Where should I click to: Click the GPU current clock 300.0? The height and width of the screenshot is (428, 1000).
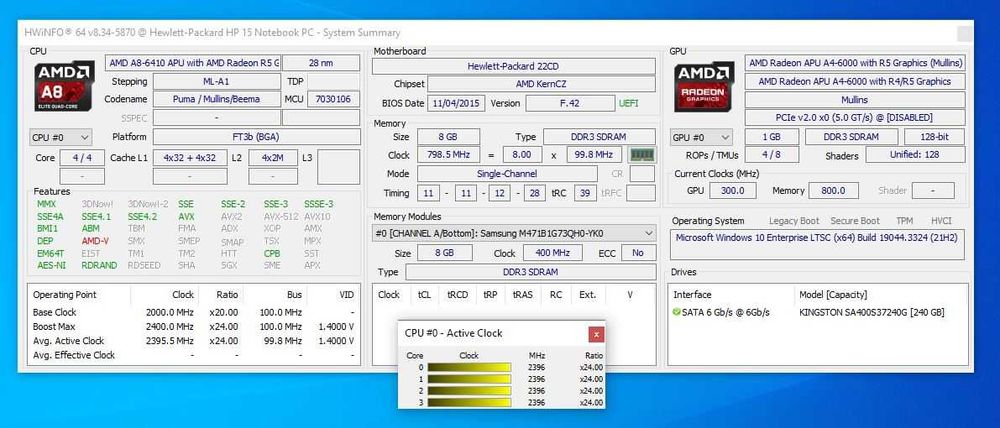pyautogui.click(x=733, y=191)
